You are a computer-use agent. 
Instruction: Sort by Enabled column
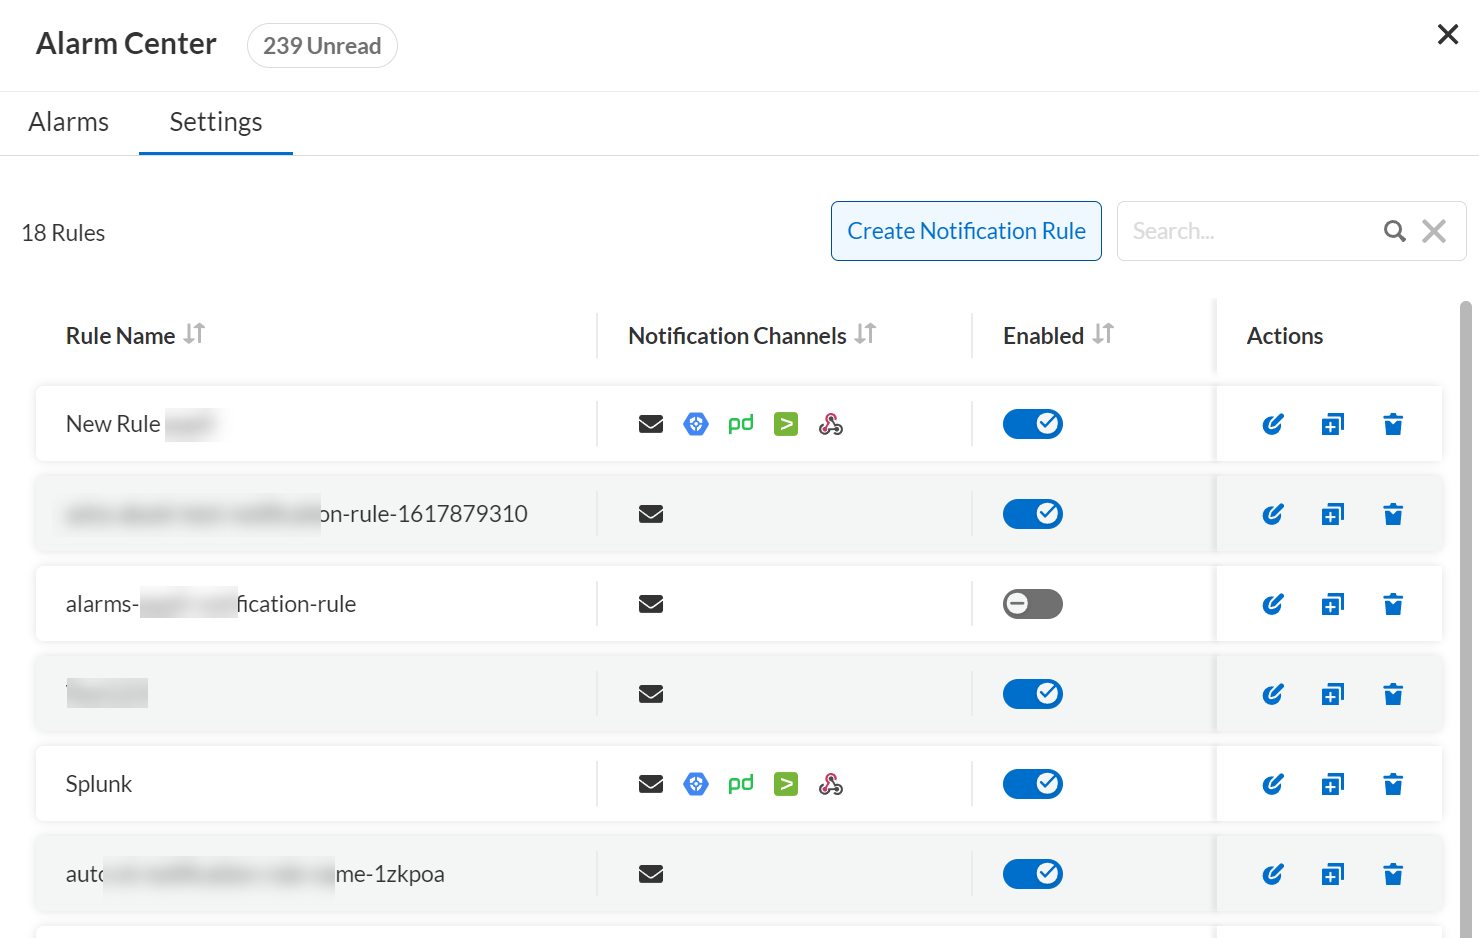[1103, 334]
